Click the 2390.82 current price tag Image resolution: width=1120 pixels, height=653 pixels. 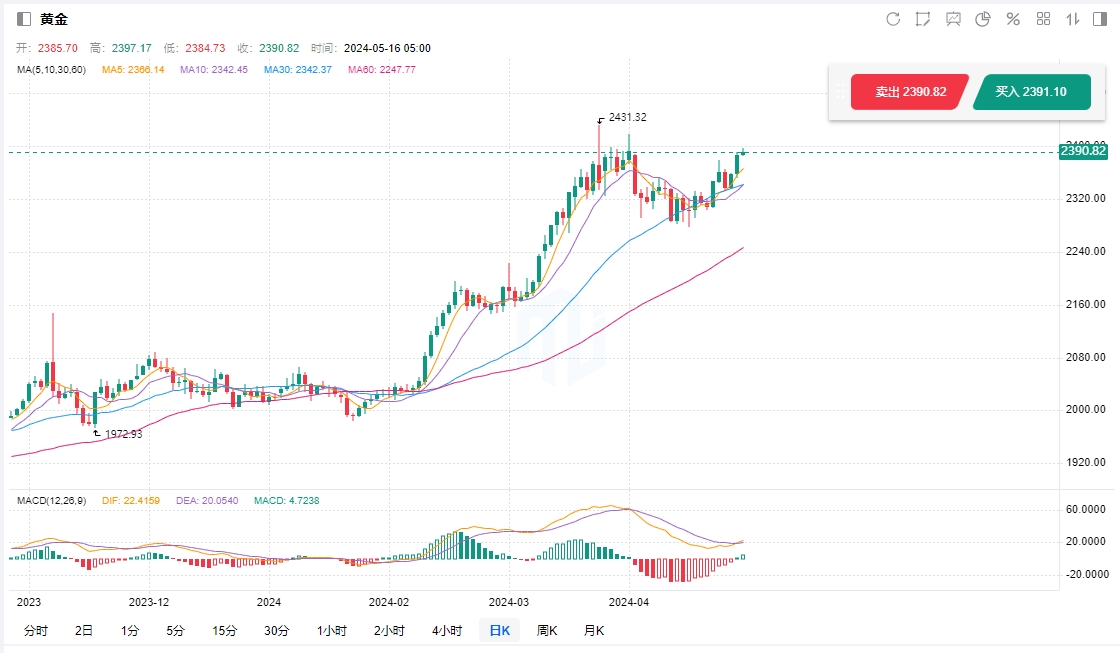(x=1082, y=151)
